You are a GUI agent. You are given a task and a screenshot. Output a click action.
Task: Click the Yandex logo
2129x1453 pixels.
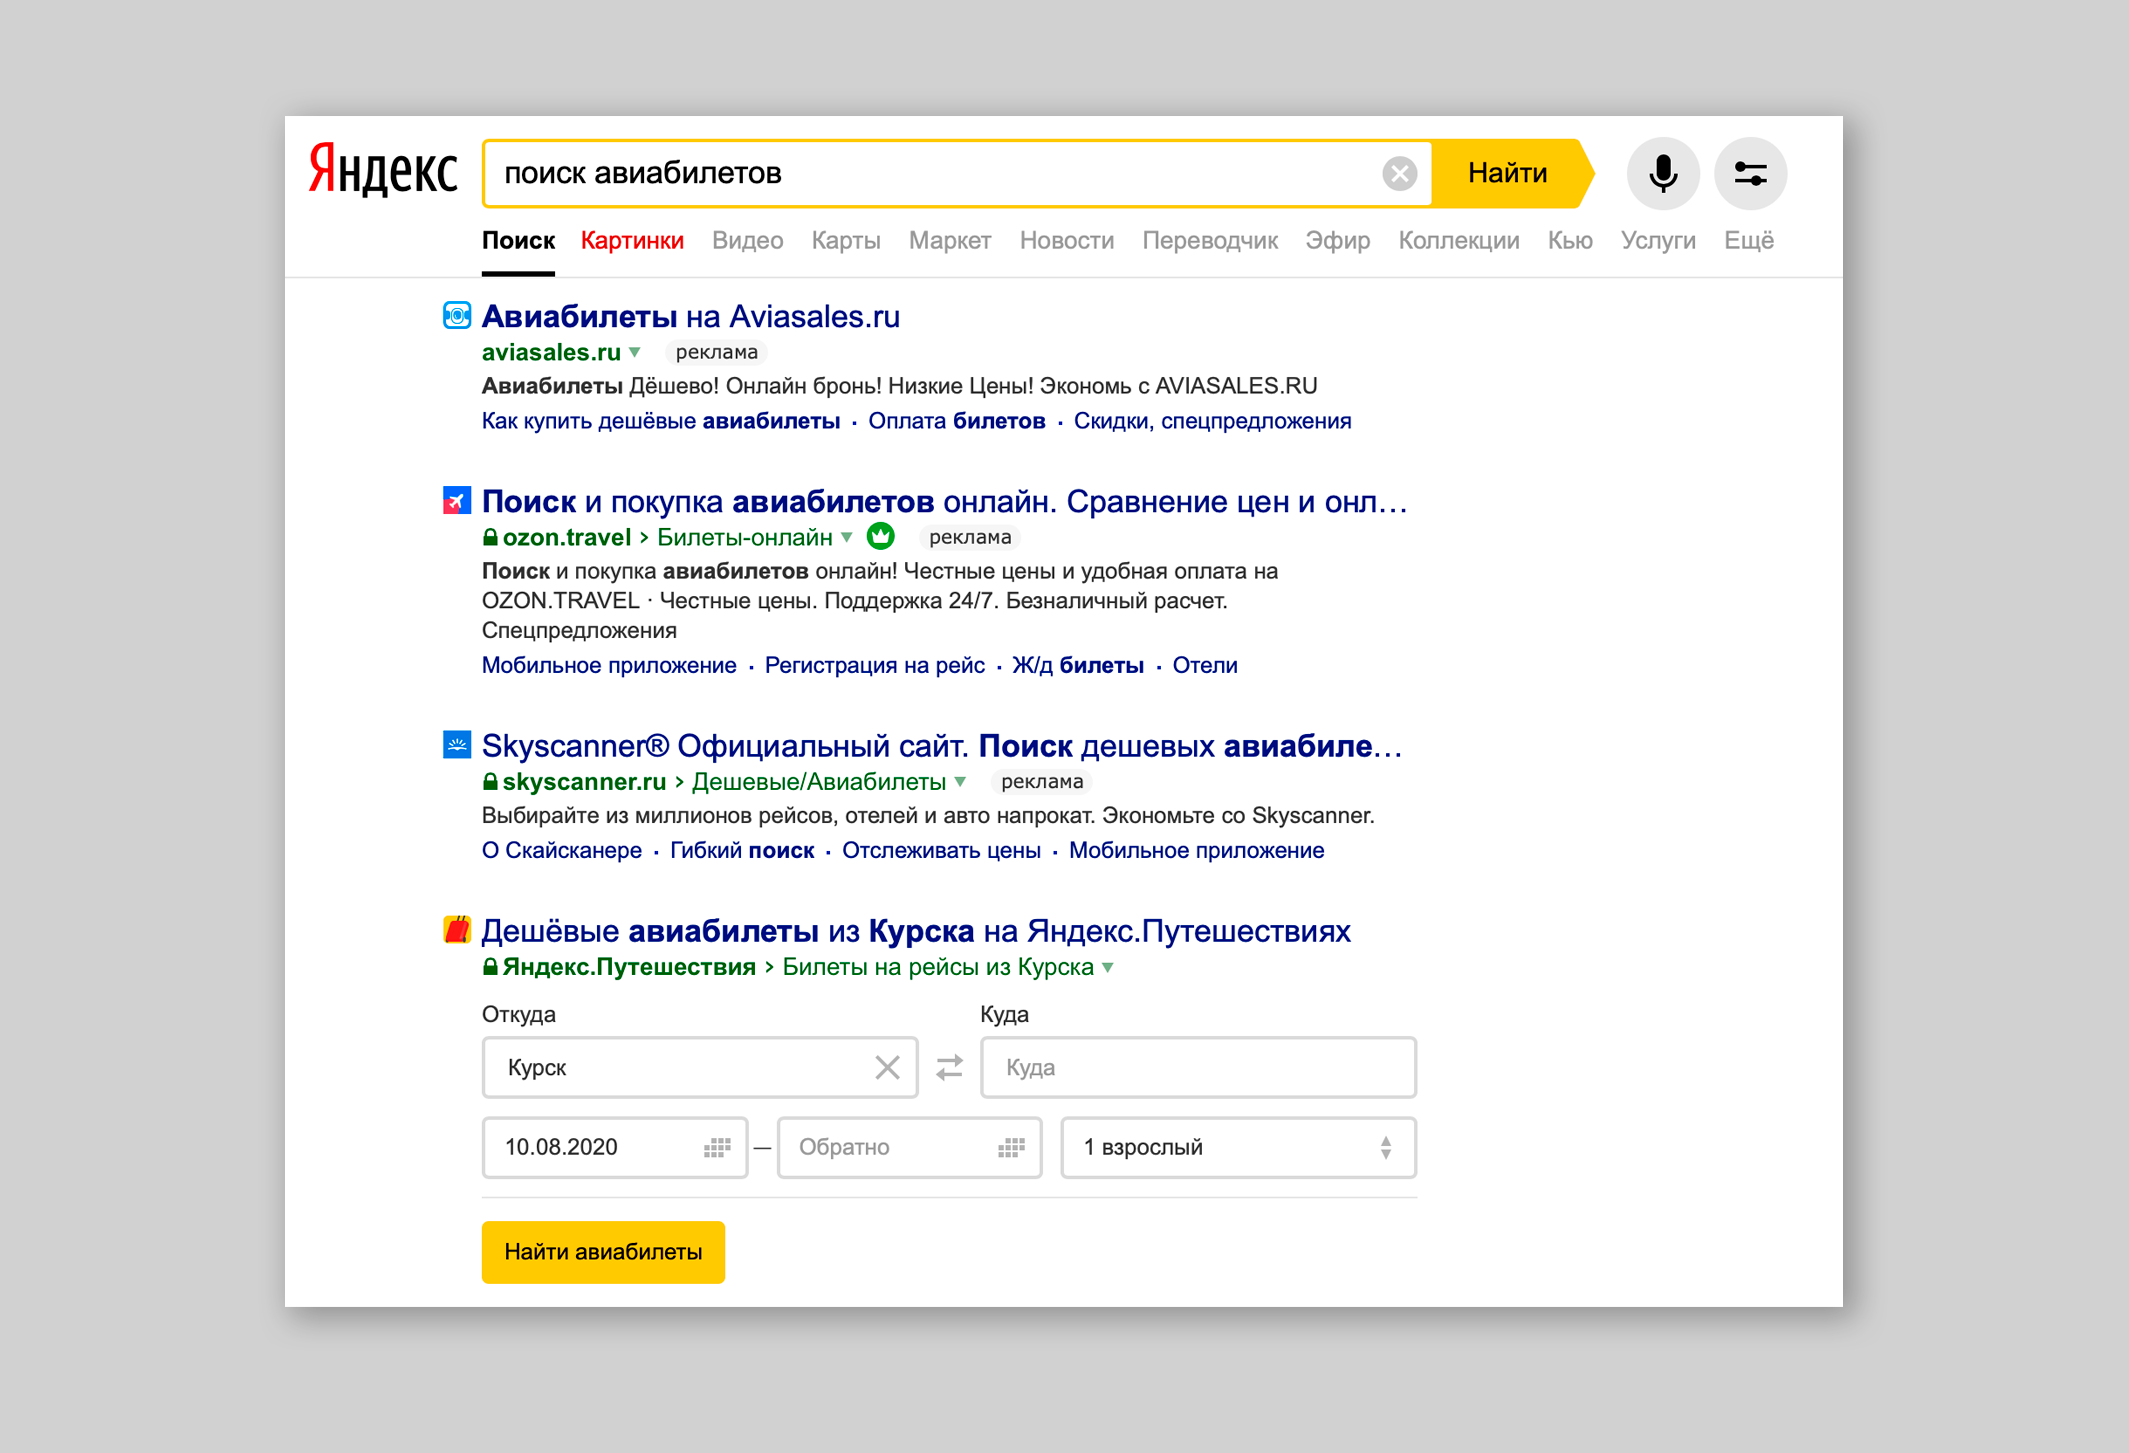click(382, 168)
